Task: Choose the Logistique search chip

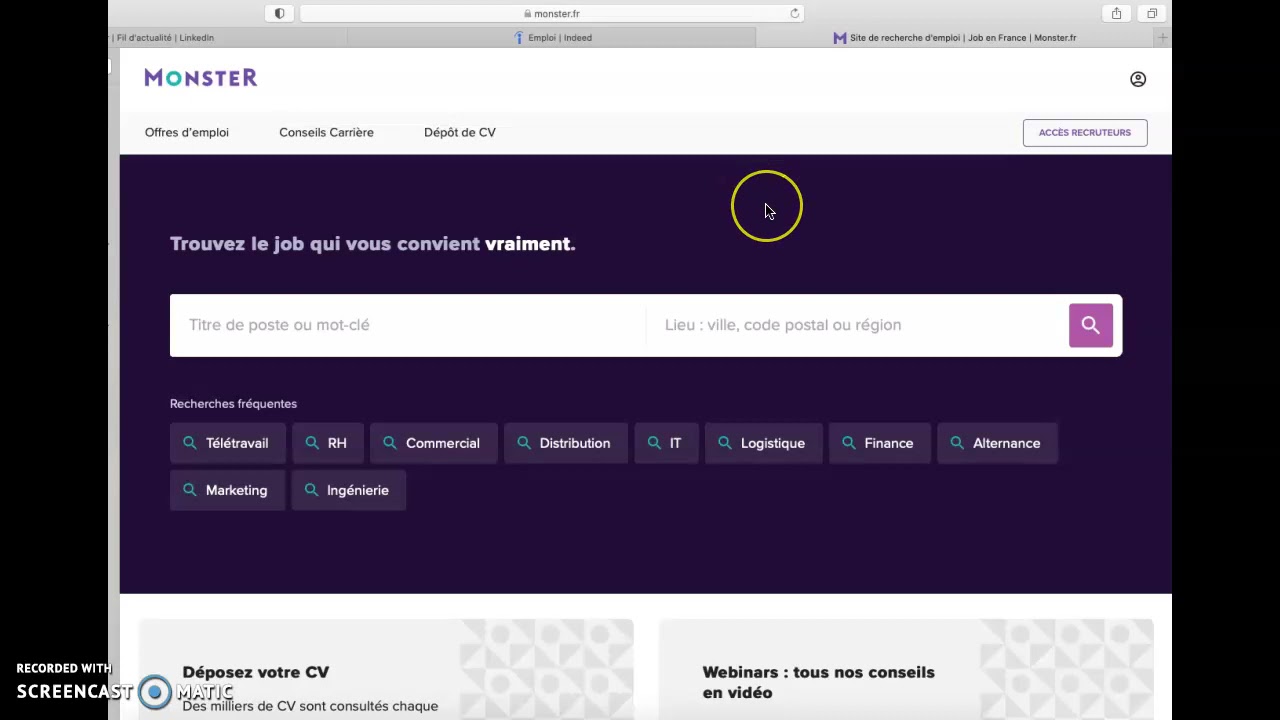Action: pyautogui.click(x=764, y=443)
